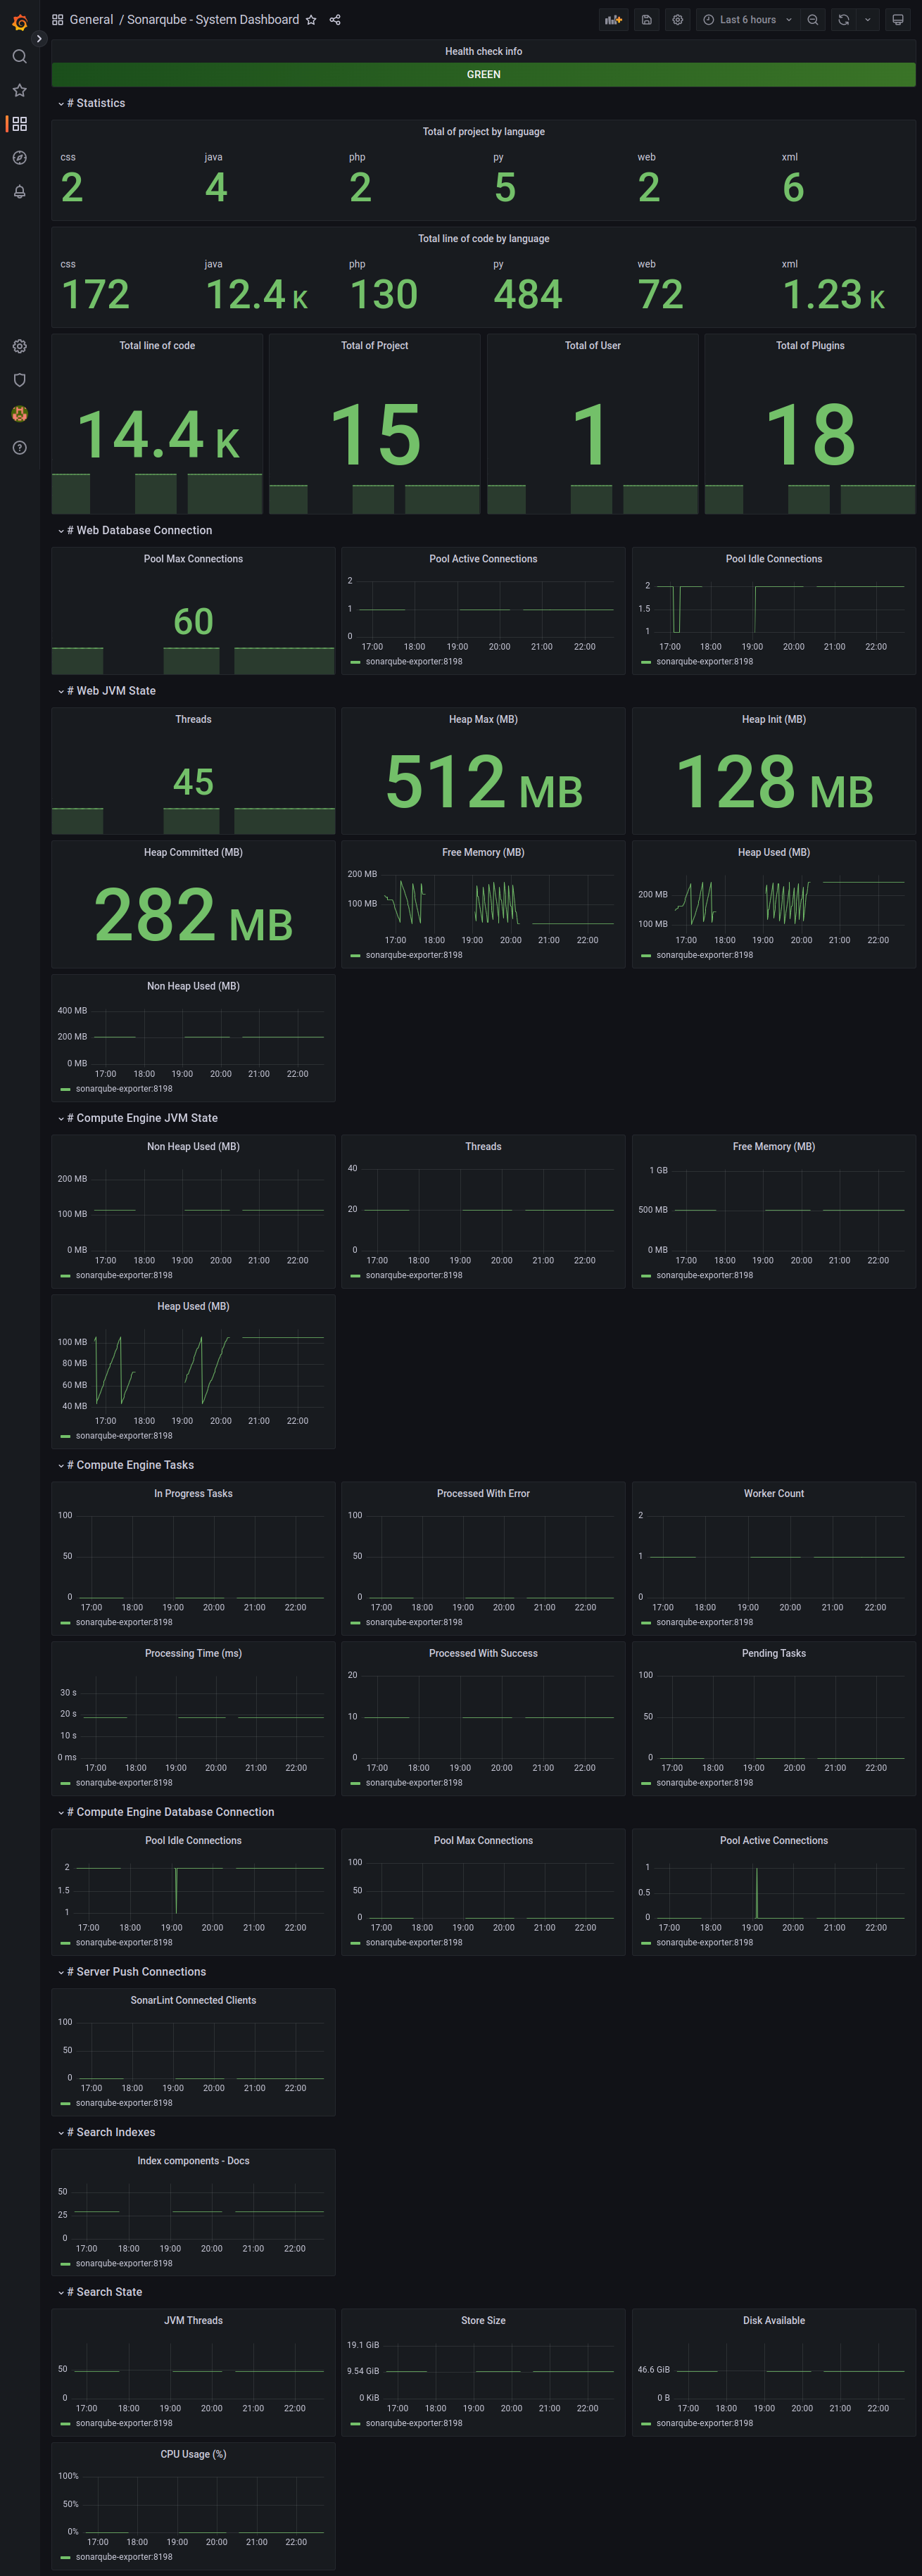The height and width of the screenshot is (2576, 922).
Task: Click the 1.23 K xml lines value
Action: [x=834, y=295]
